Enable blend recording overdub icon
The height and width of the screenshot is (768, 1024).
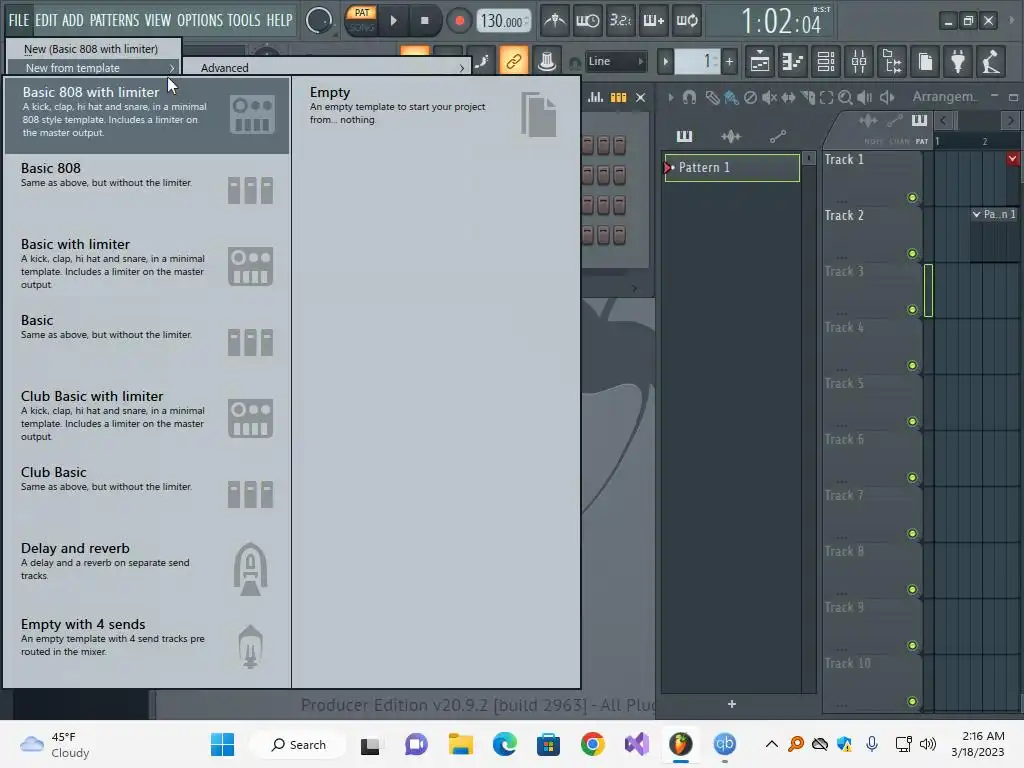653,21
